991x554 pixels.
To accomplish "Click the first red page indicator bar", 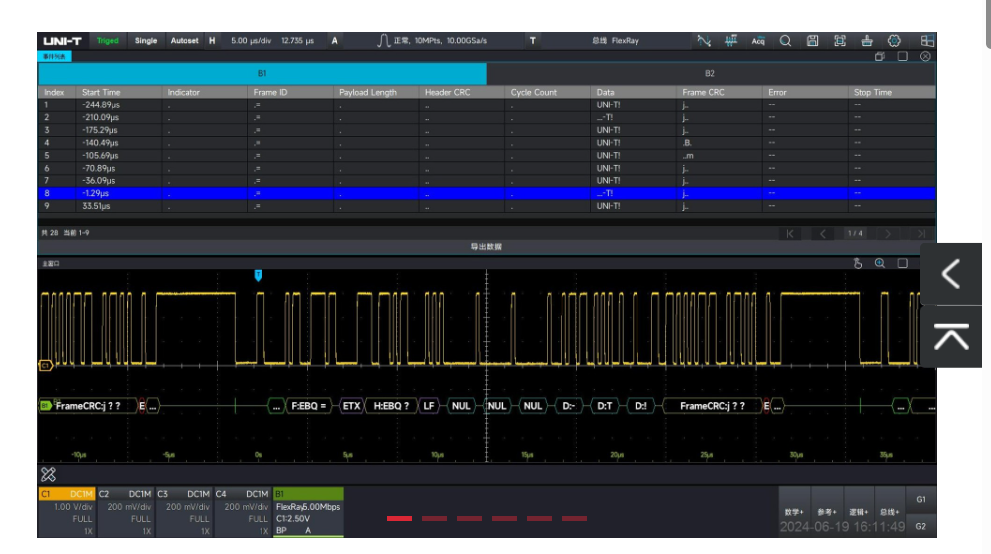I will coord(399,519).
